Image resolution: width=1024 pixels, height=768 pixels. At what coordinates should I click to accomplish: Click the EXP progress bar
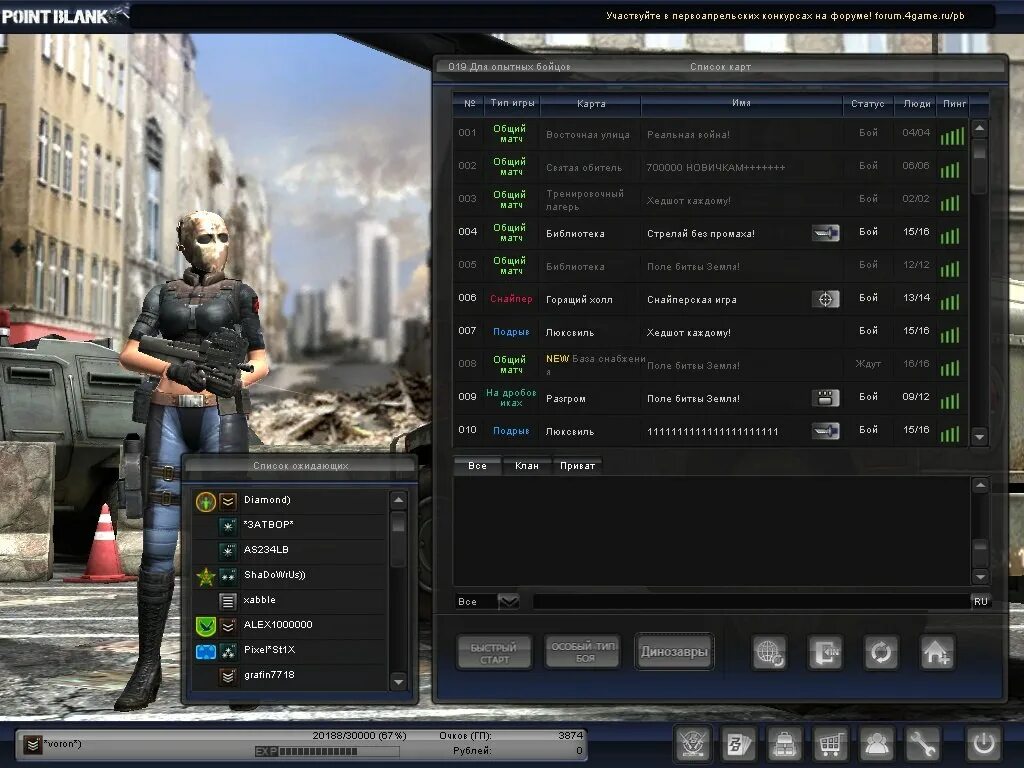327,752
